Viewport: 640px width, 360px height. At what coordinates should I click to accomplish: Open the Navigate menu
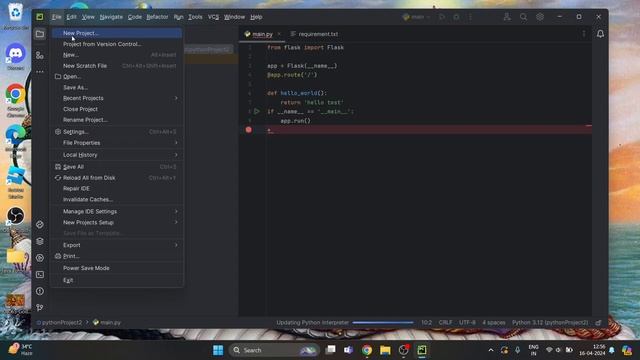[111, 17]
